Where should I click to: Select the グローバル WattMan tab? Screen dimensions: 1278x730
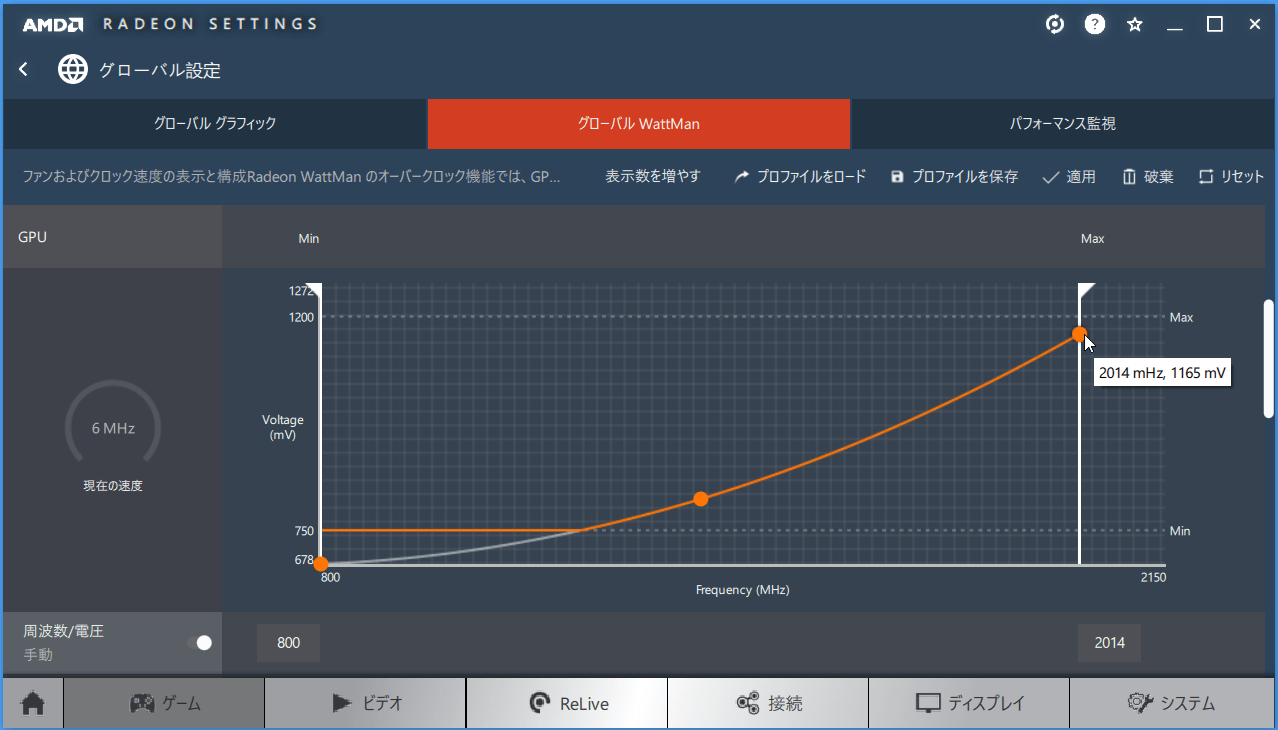coord(639,124)
